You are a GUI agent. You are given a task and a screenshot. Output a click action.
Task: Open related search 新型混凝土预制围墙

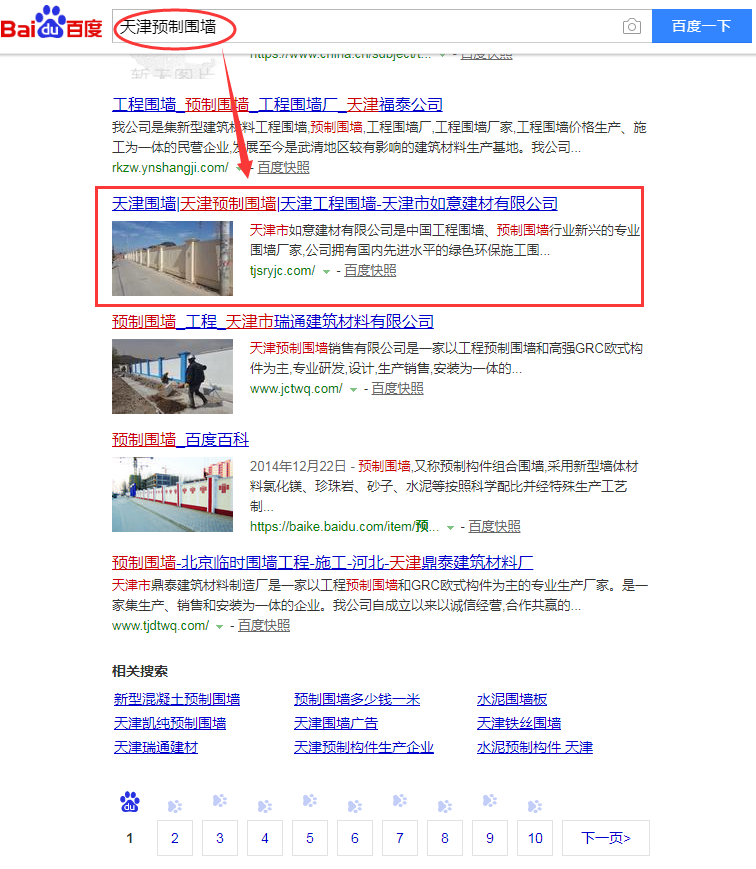point(177,699)
